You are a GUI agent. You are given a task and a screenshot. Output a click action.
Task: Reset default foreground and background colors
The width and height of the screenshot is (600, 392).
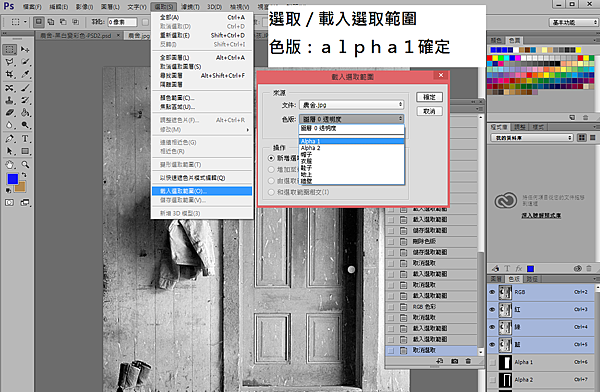(8, 190)
